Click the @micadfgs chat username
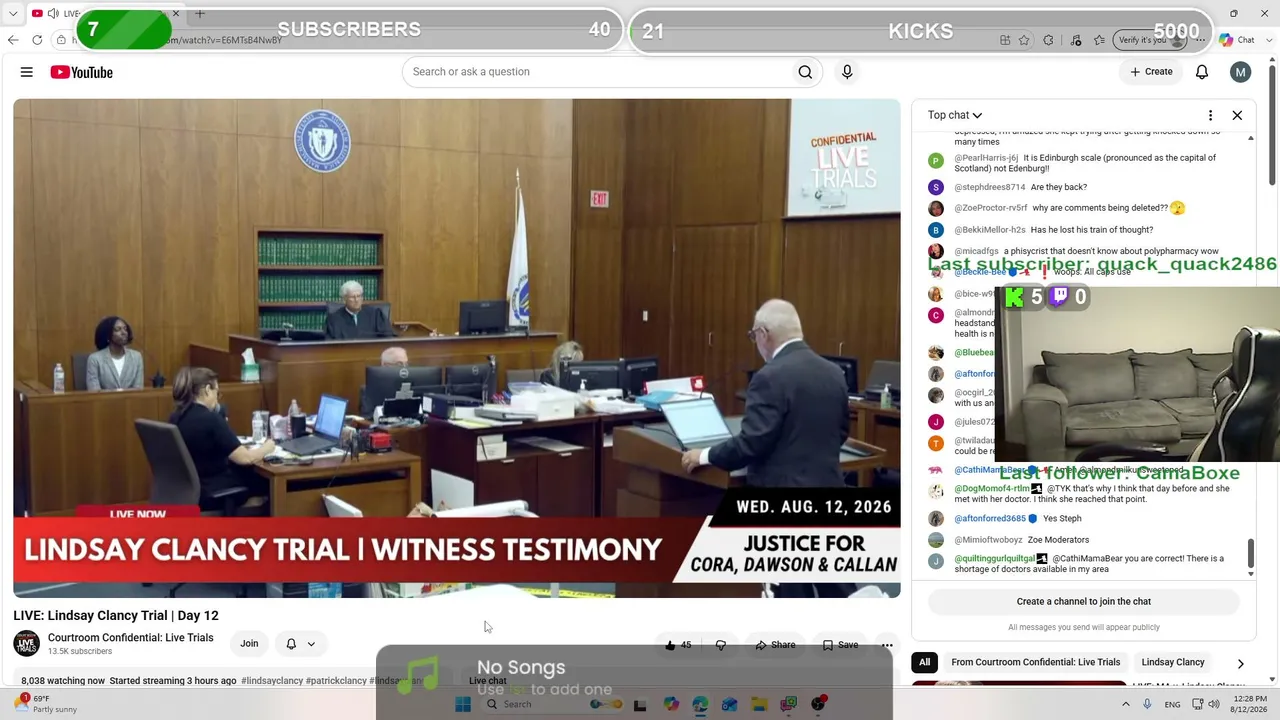Screen dimensions: 1280x720 pyautogui.click(x=976, y=251)
